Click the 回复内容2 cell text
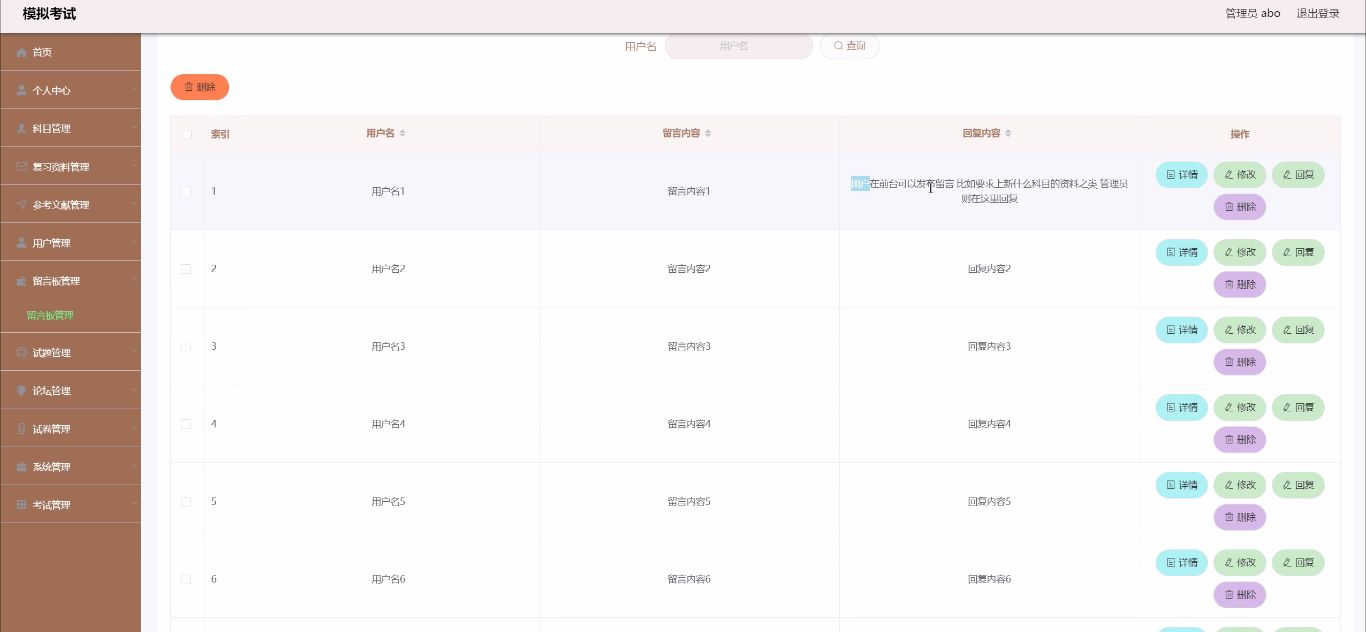The width and height of the screenshot is (1366, 632). point(989,269)
